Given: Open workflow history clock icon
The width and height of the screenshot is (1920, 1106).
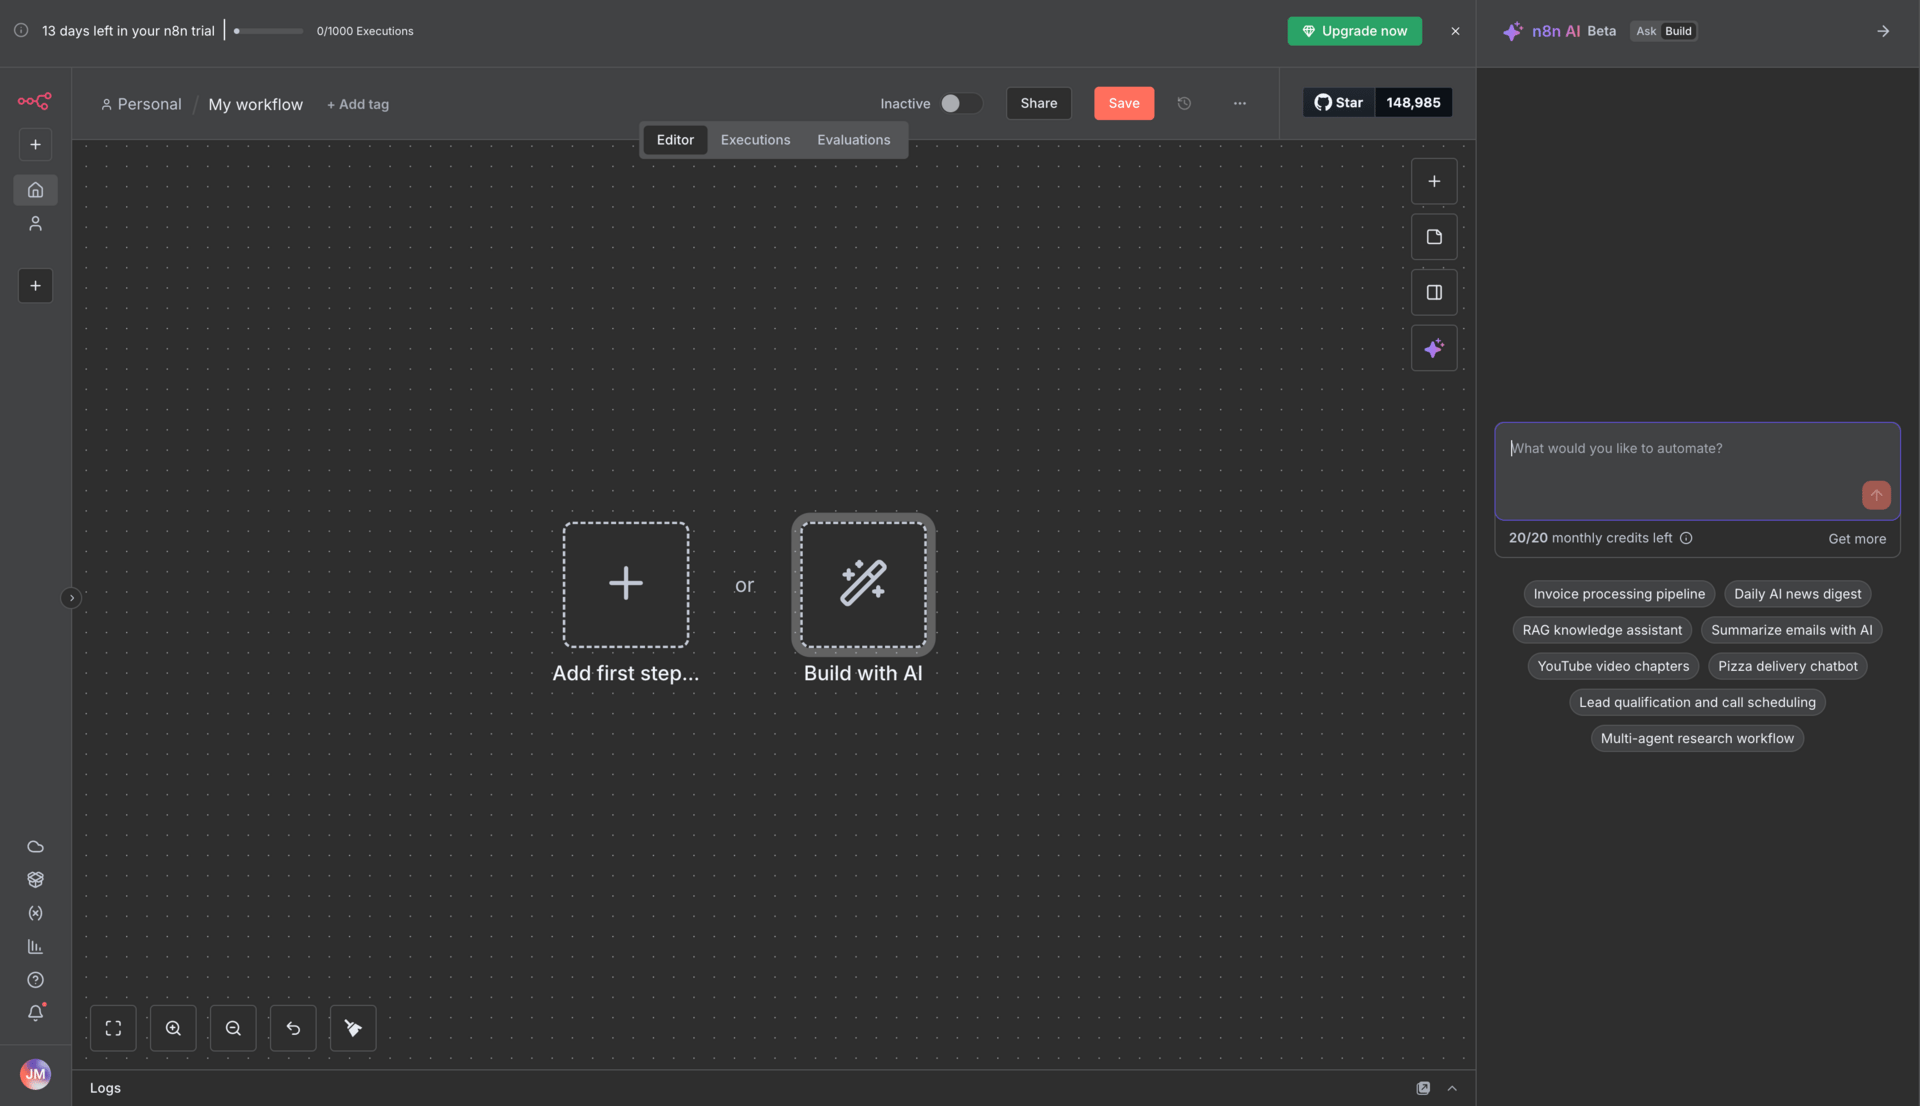Looking at the screenshot, I should [x=1184, y=103].
